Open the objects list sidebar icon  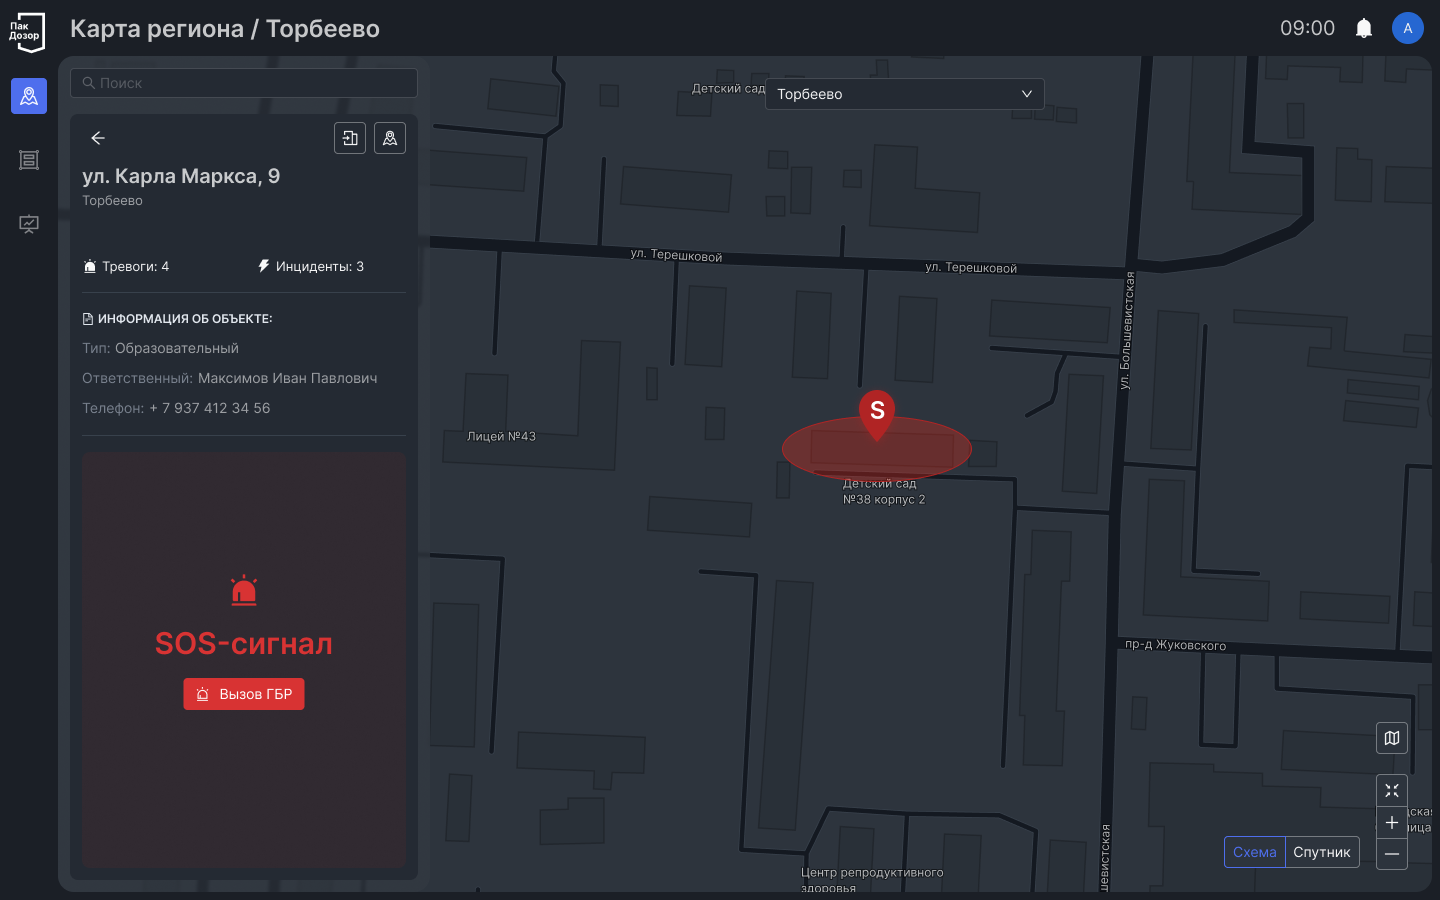pyautogui.click(x=29, y=160)
